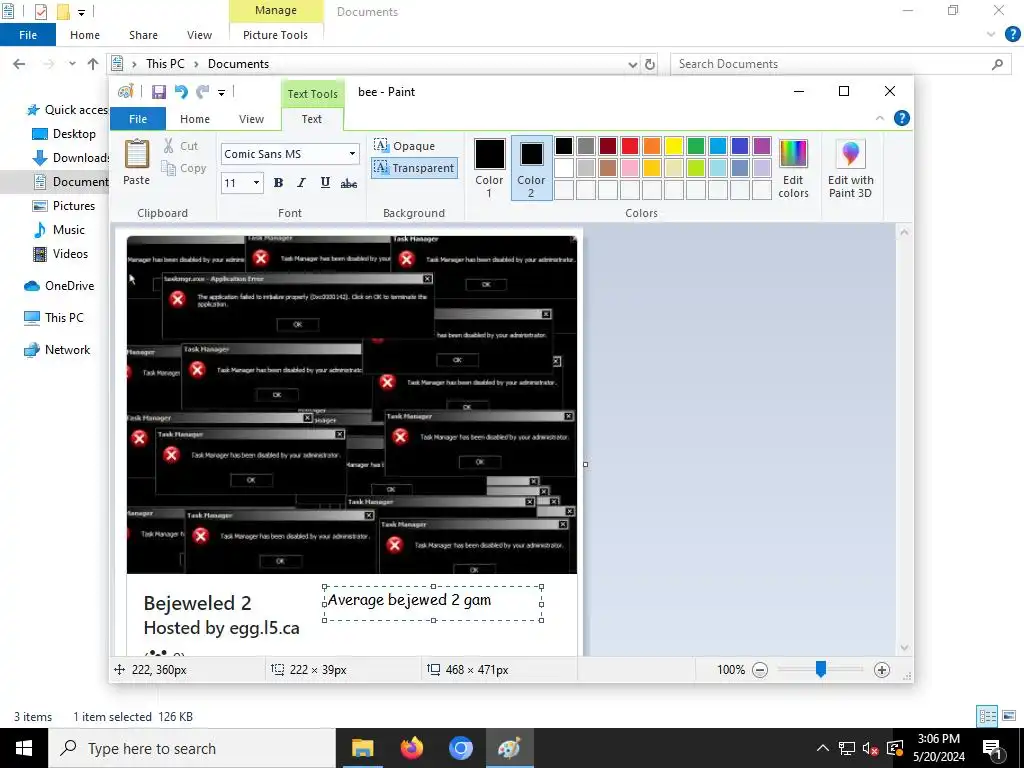Switch to Paint's Home tab

click(195, 119)
